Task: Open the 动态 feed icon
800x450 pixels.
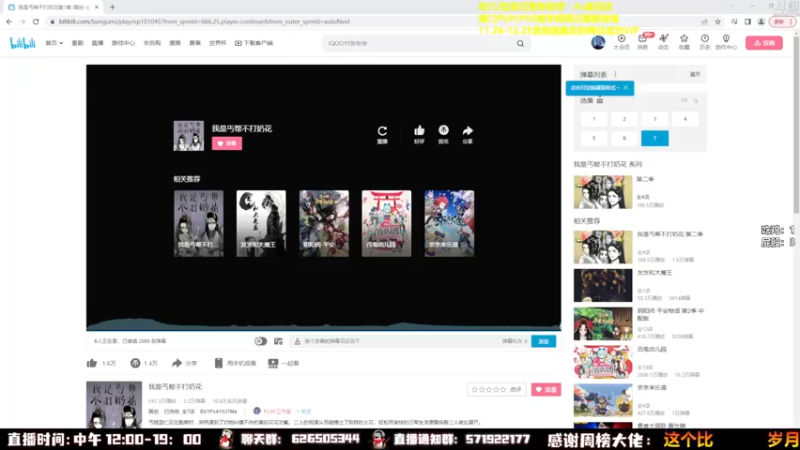Action: (663, 42)
